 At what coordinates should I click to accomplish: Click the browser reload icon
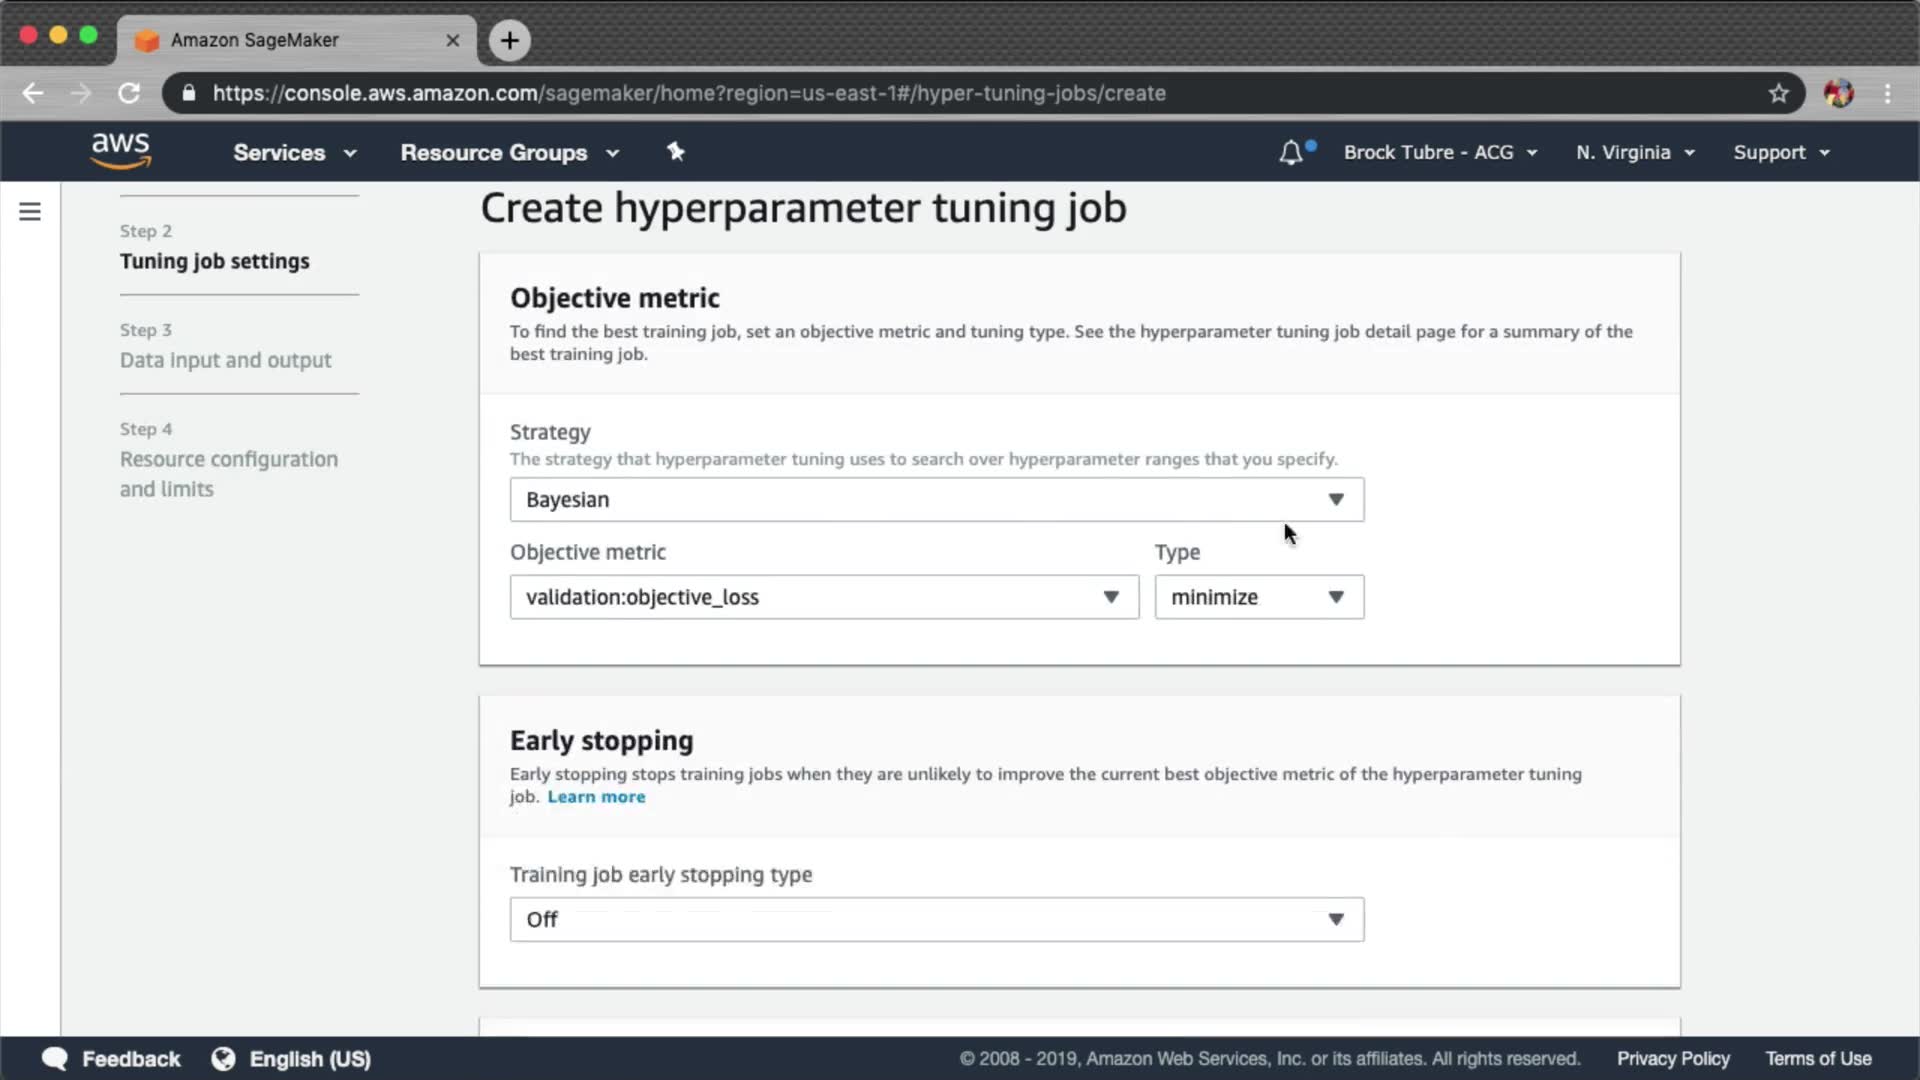click(x=129, y=93)
